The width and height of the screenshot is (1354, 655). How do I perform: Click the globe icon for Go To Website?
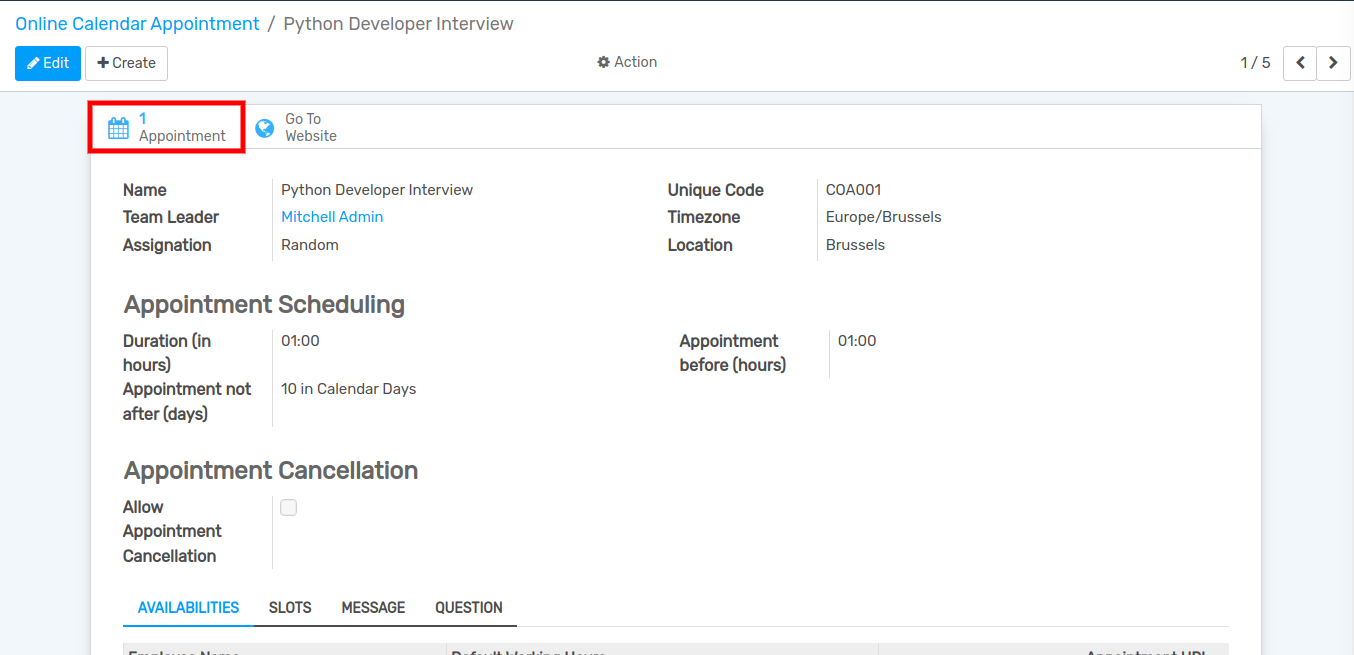pos(265,128)
